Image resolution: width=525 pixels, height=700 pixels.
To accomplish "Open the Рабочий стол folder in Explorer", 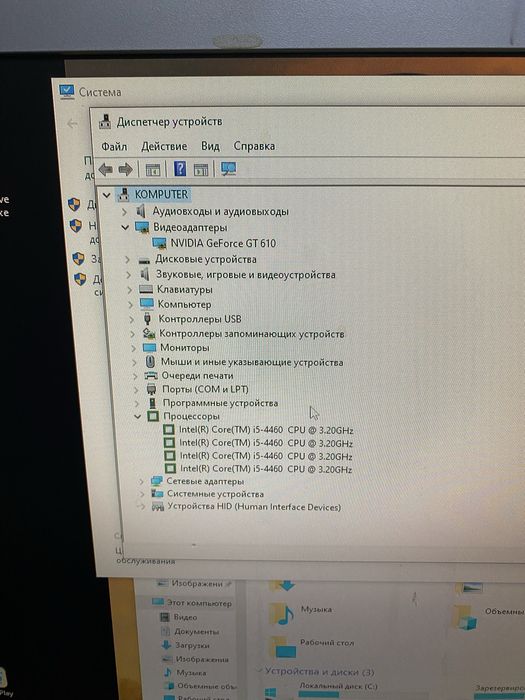I will tap(311, 646).
